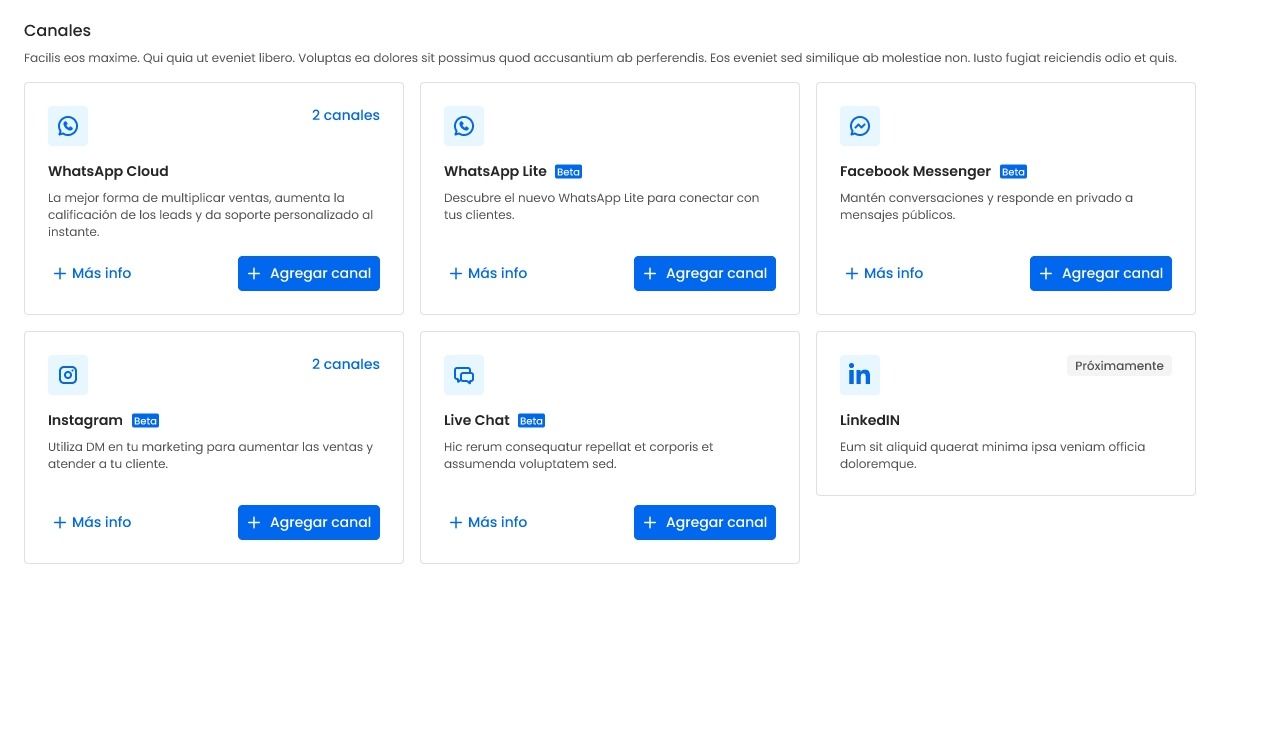Click the Live Chat bubbles icon
This screenshot has height=740, width=1263.
[x=464, y=375]
